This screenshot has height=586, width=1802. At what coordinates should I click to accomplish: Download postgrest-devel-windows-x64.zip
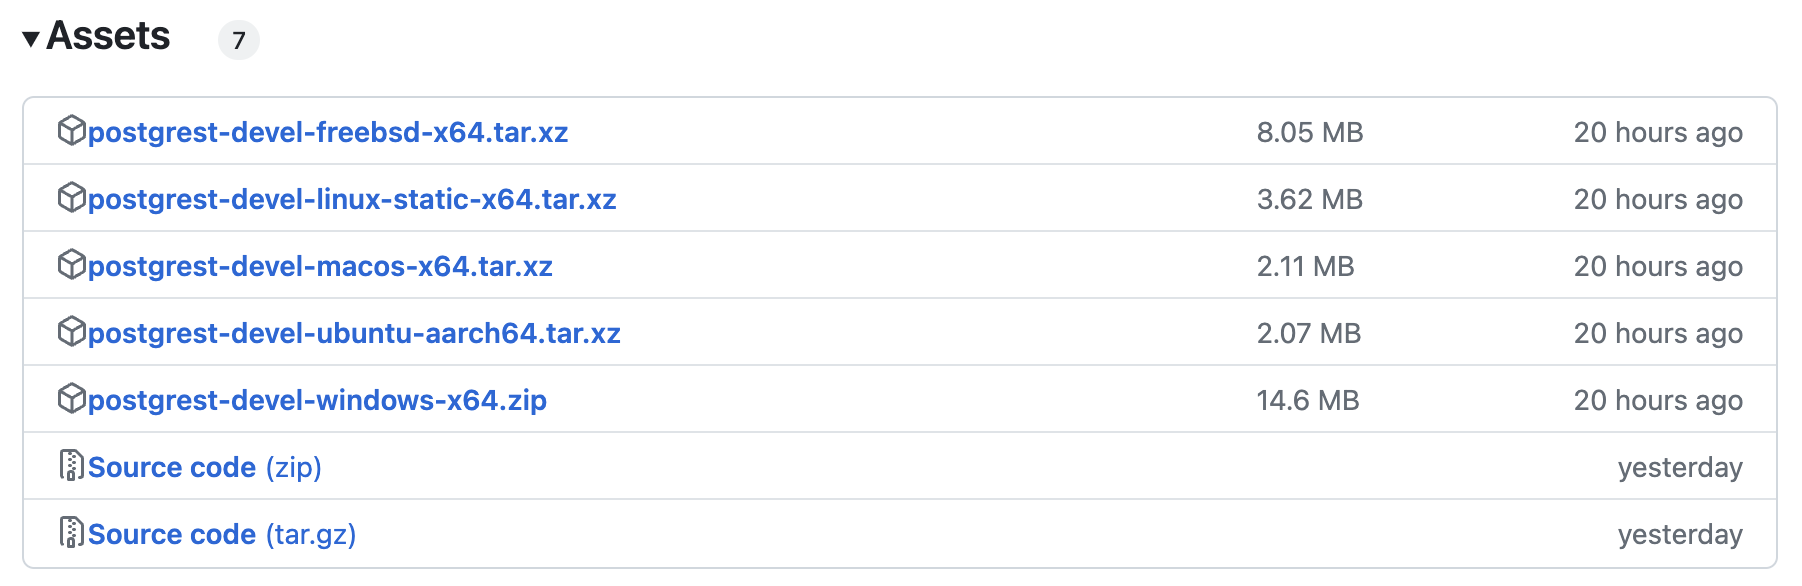click(x=317, y=400)
